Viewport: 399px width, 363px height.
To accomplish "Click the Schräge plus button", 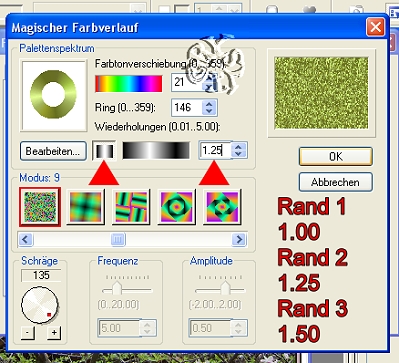I will pyautogui.click(x=54, y=332).
